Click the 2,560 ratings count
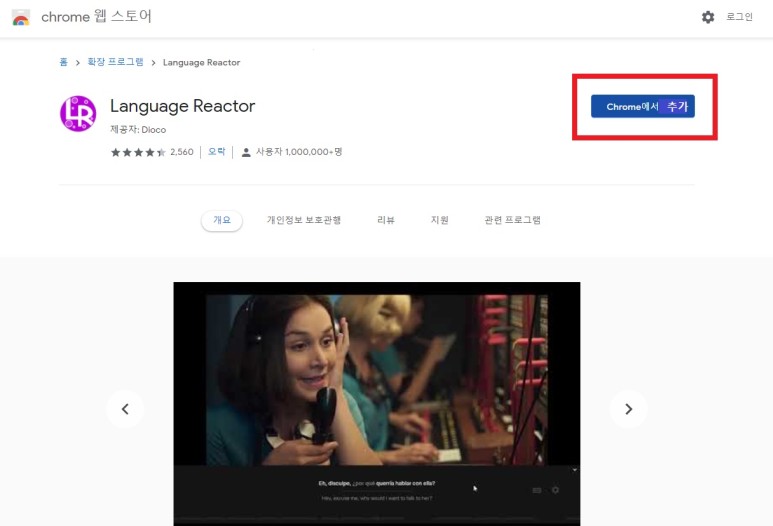Screen dimensions: 773x526 tap(182, 152)
